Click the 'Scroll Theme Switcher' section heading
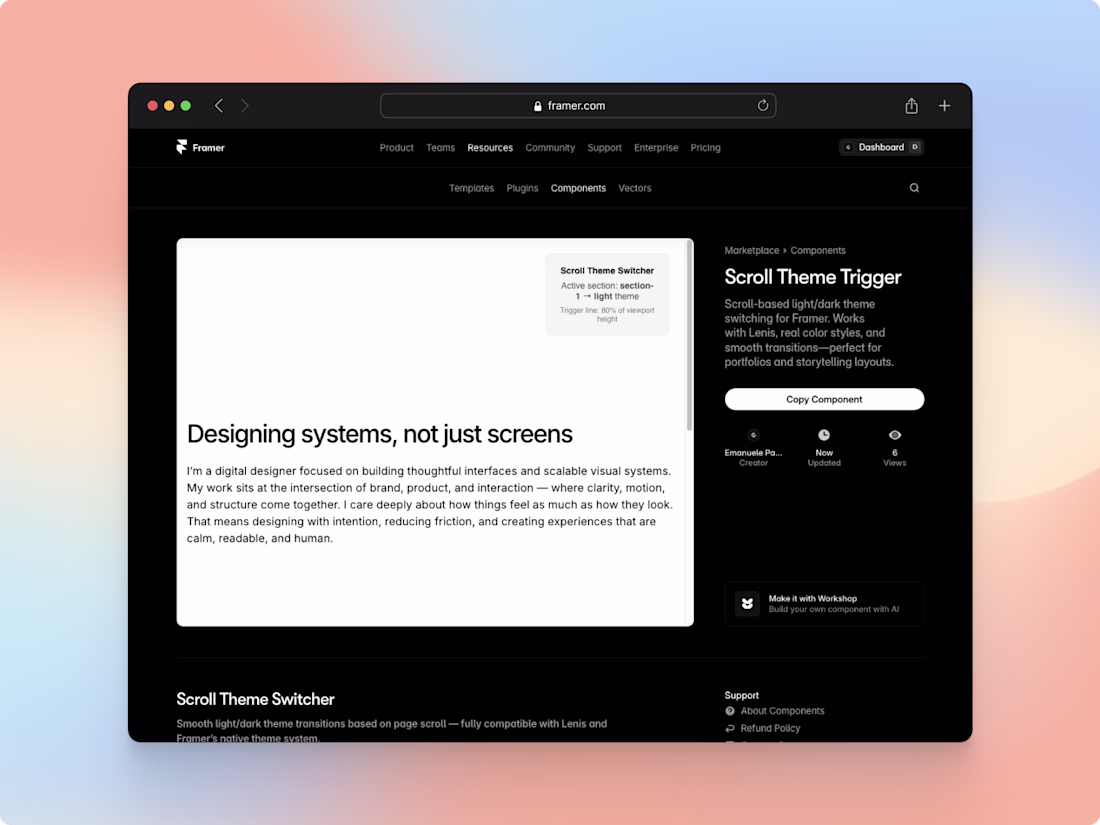This screenshot has height=825, width=1100. tap(255, 699)
